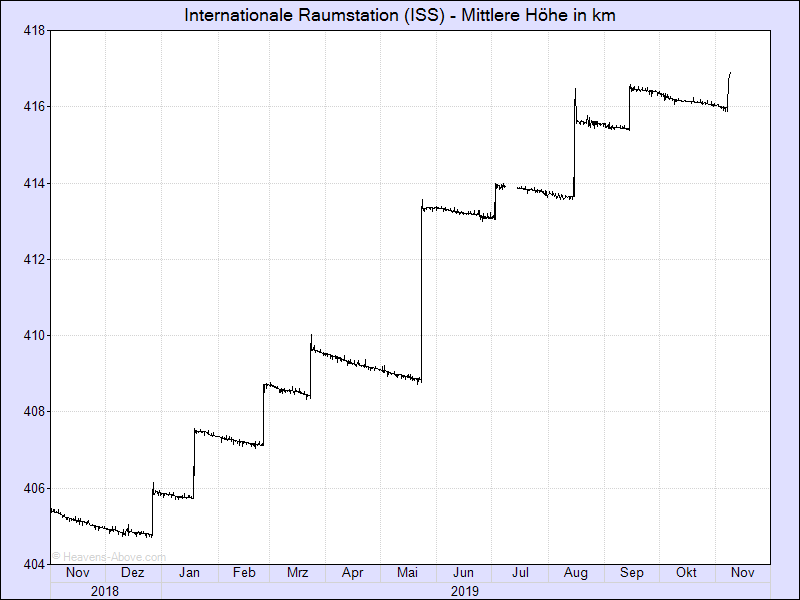This screenshot has width=800, height=600.
Task: Click the Heavens-Above.com watermark
Action: point(109,557)
